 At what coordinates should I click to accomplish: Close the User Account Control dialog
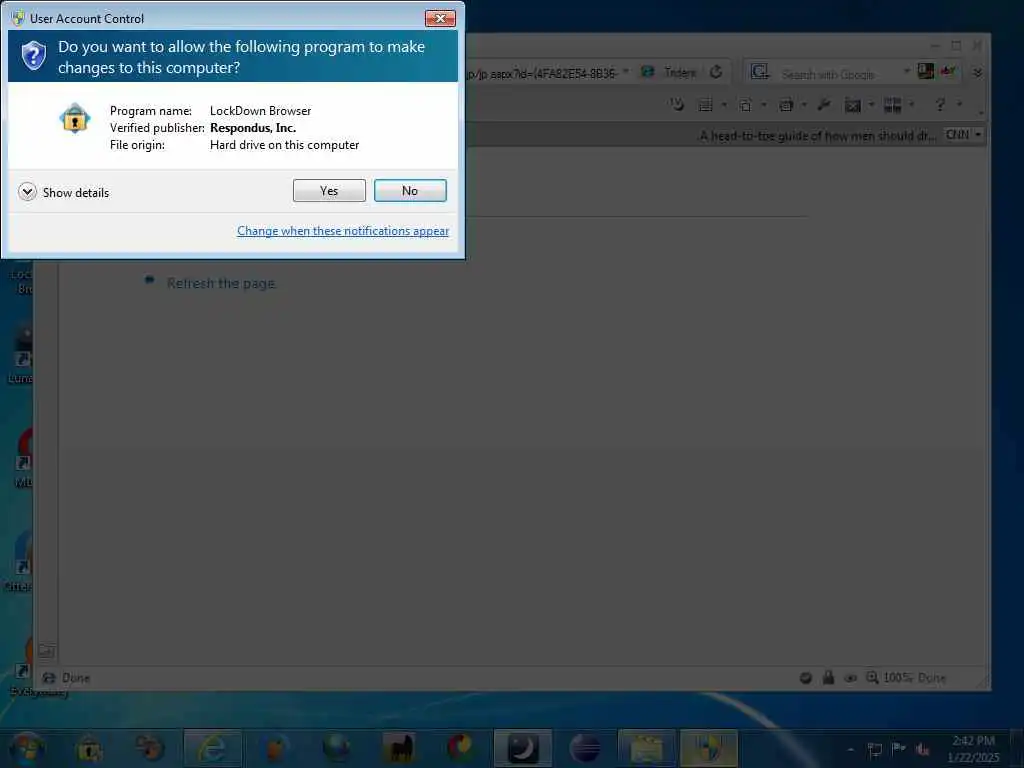point(440,18)
